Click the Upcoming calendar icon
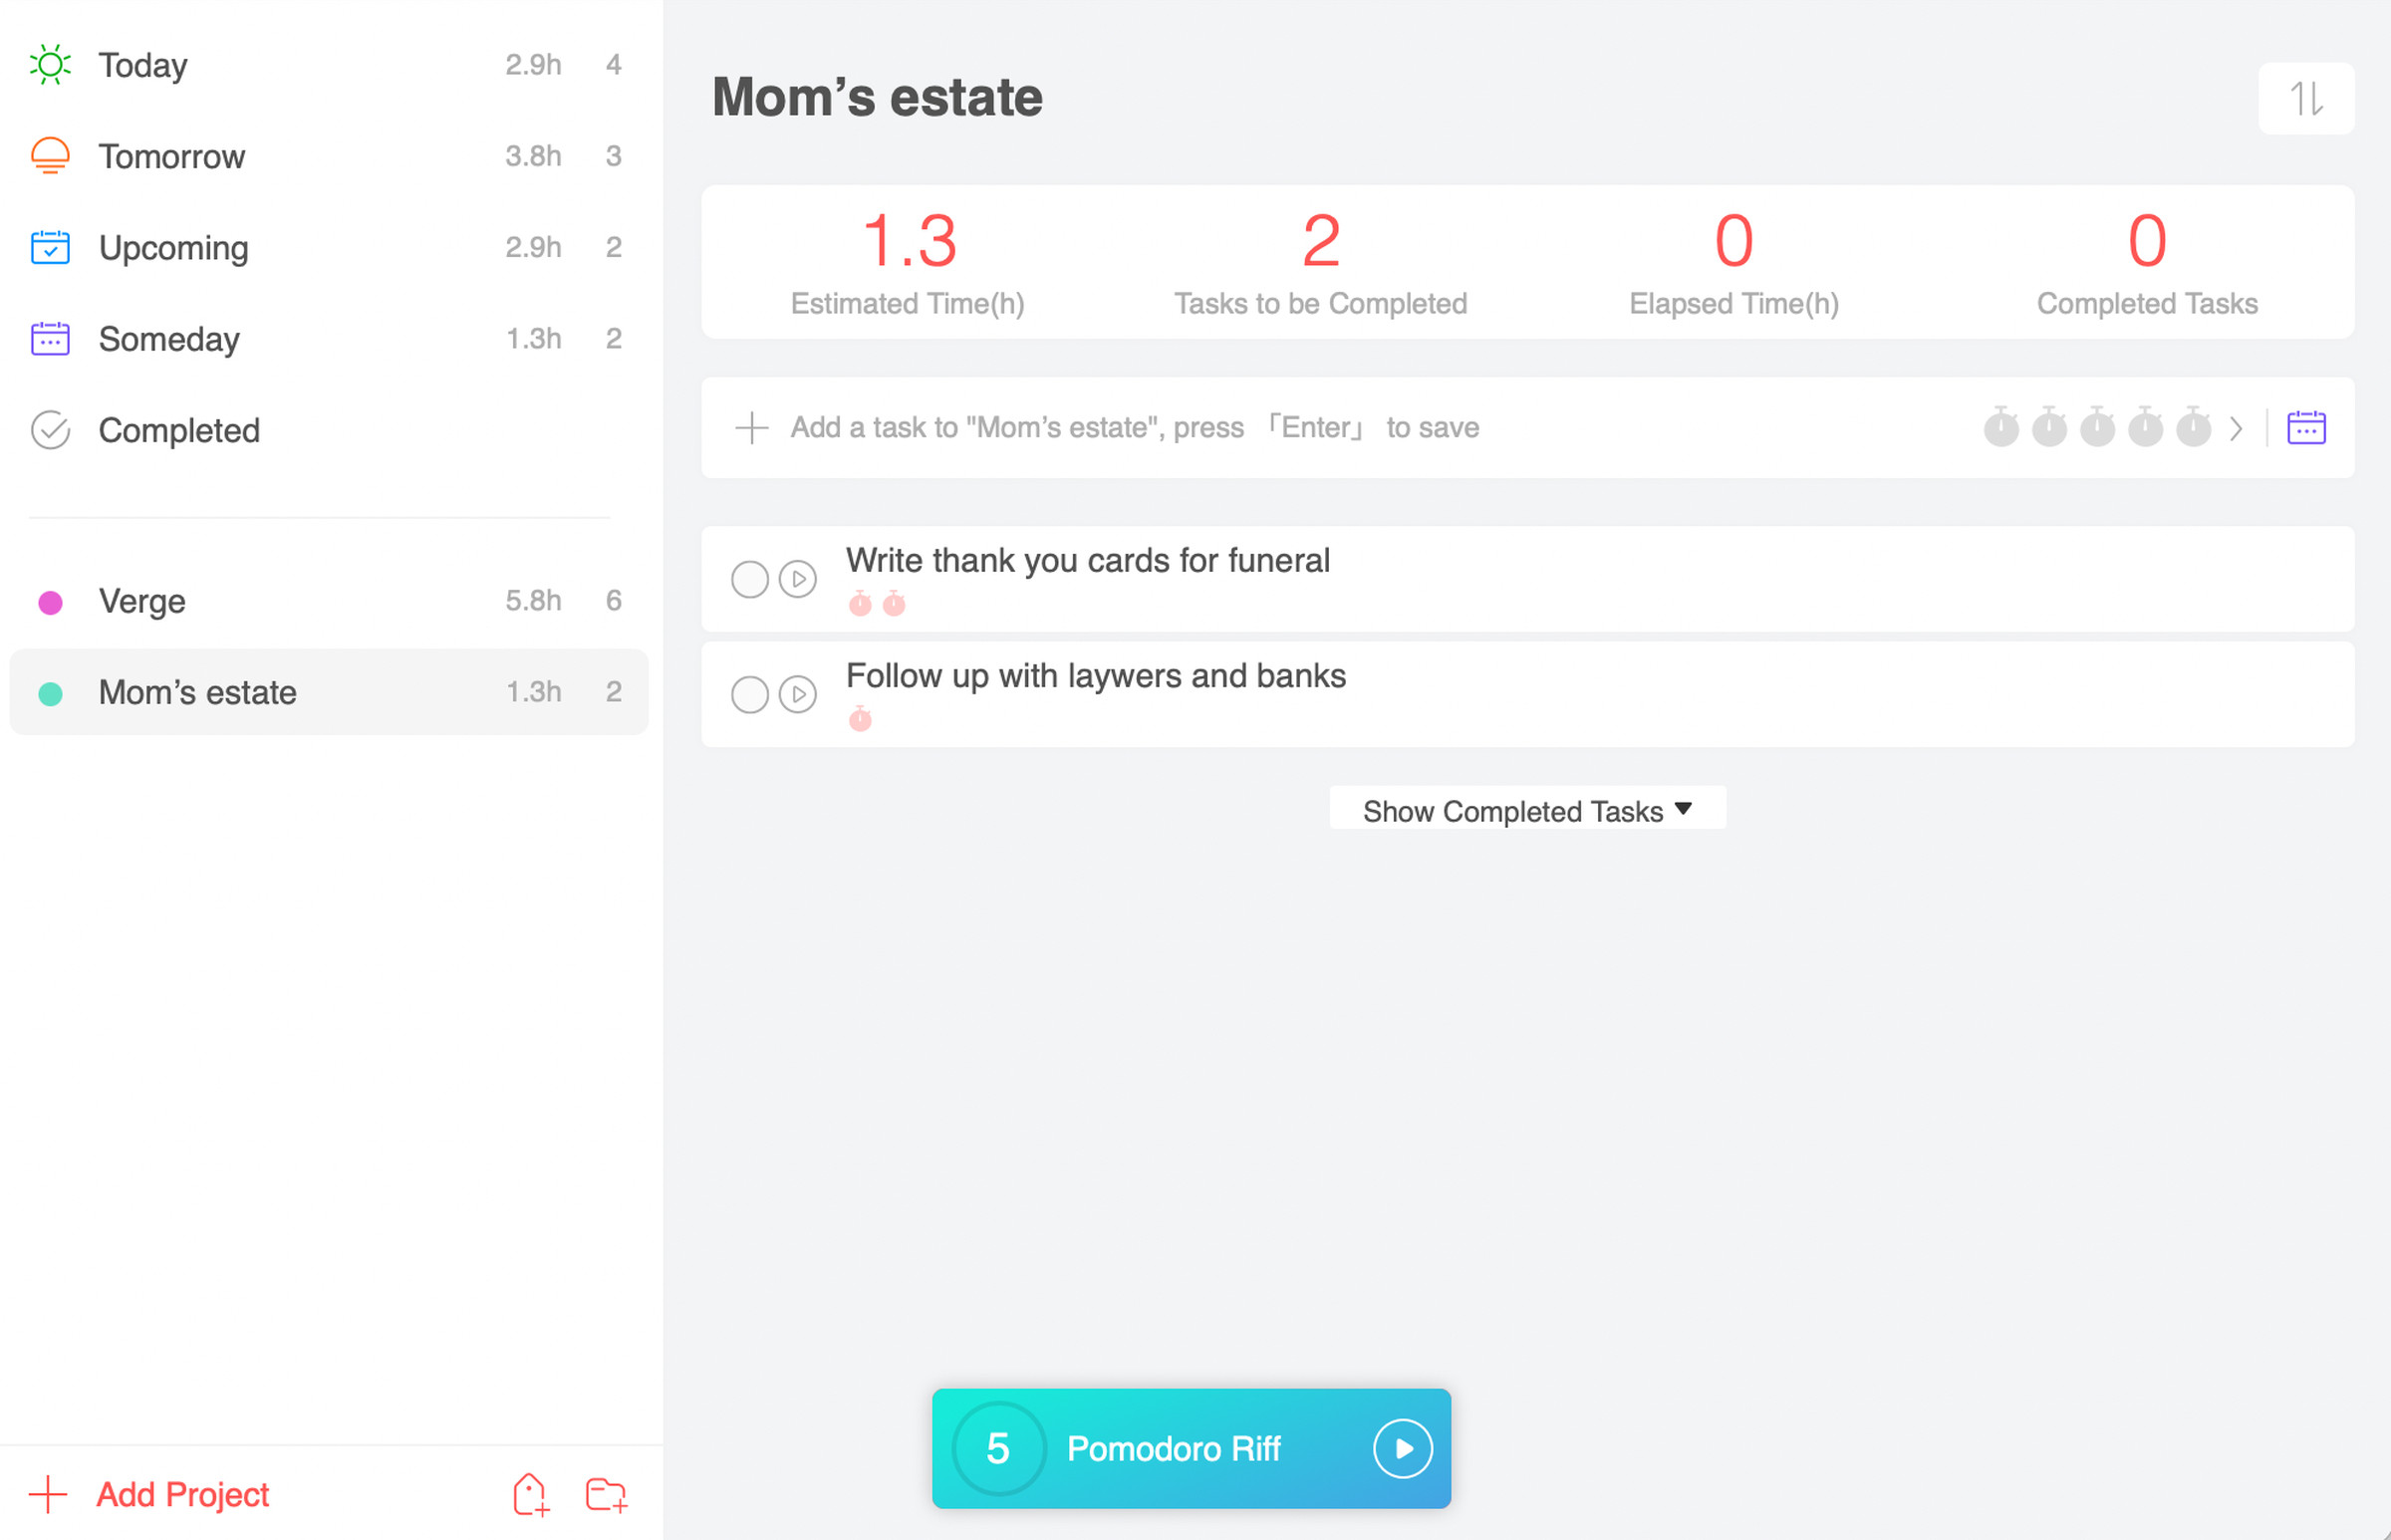Viewport: 2391px width, 1540px height. point(51,246)
